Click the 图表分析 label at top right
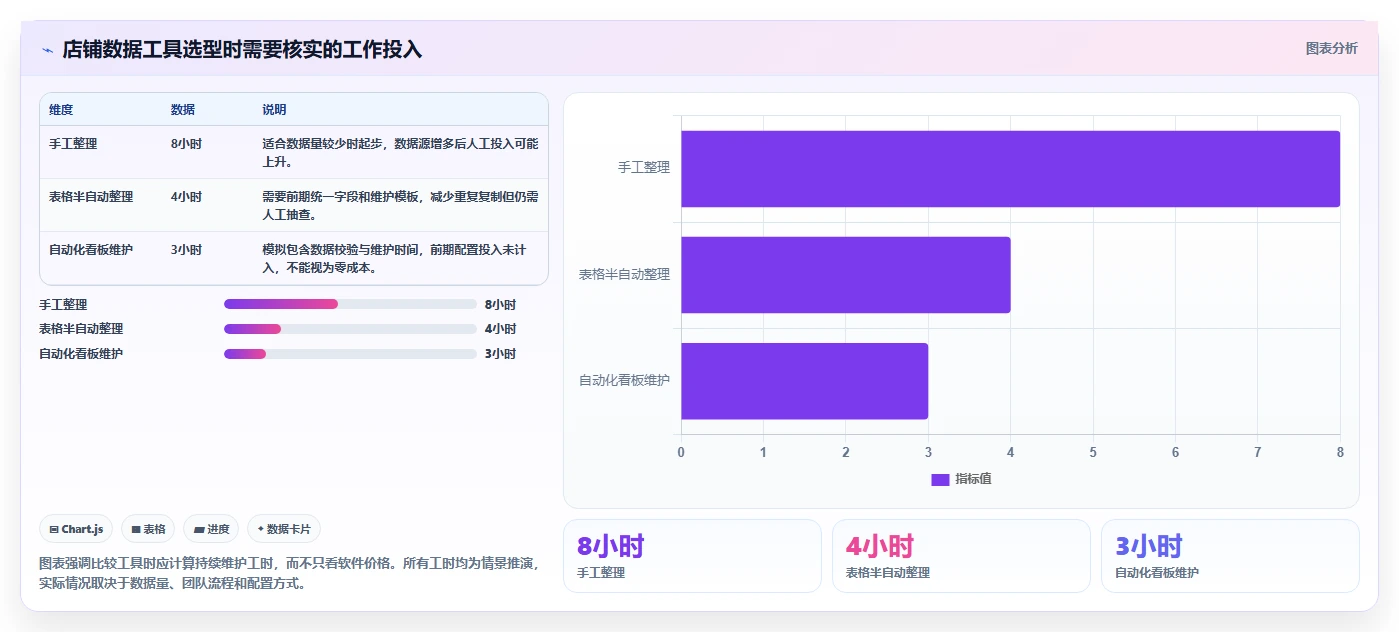 [1331, 48]
